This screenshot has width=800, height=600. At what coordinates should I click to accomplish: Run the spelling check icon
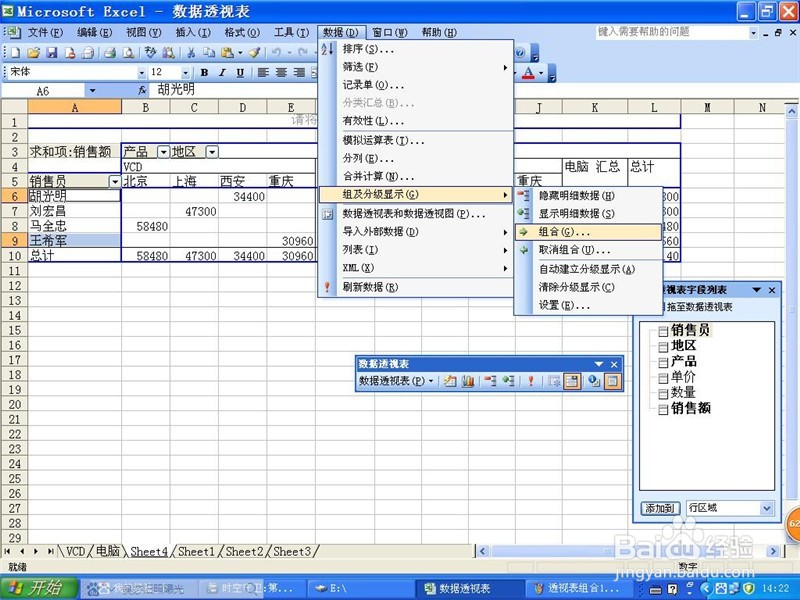(x=150, y=52)
